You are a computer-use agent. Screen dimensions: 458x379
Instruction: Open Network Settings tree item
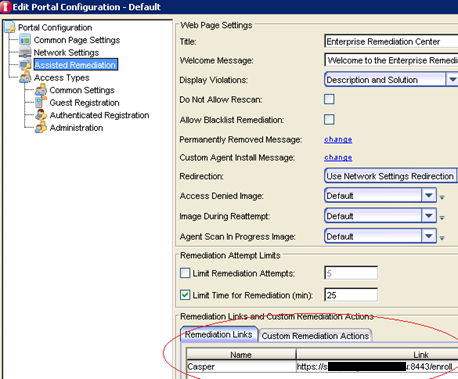coord(66,52)
